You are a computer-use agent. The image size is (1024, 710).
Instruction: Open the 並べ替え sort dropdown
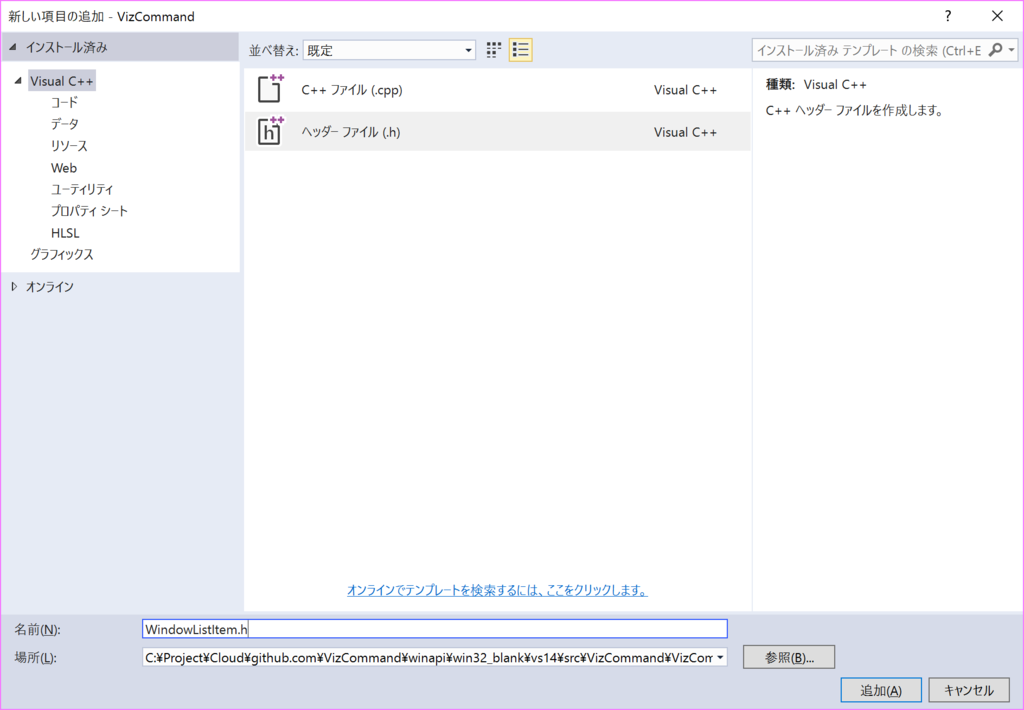(x=389, y=50)
